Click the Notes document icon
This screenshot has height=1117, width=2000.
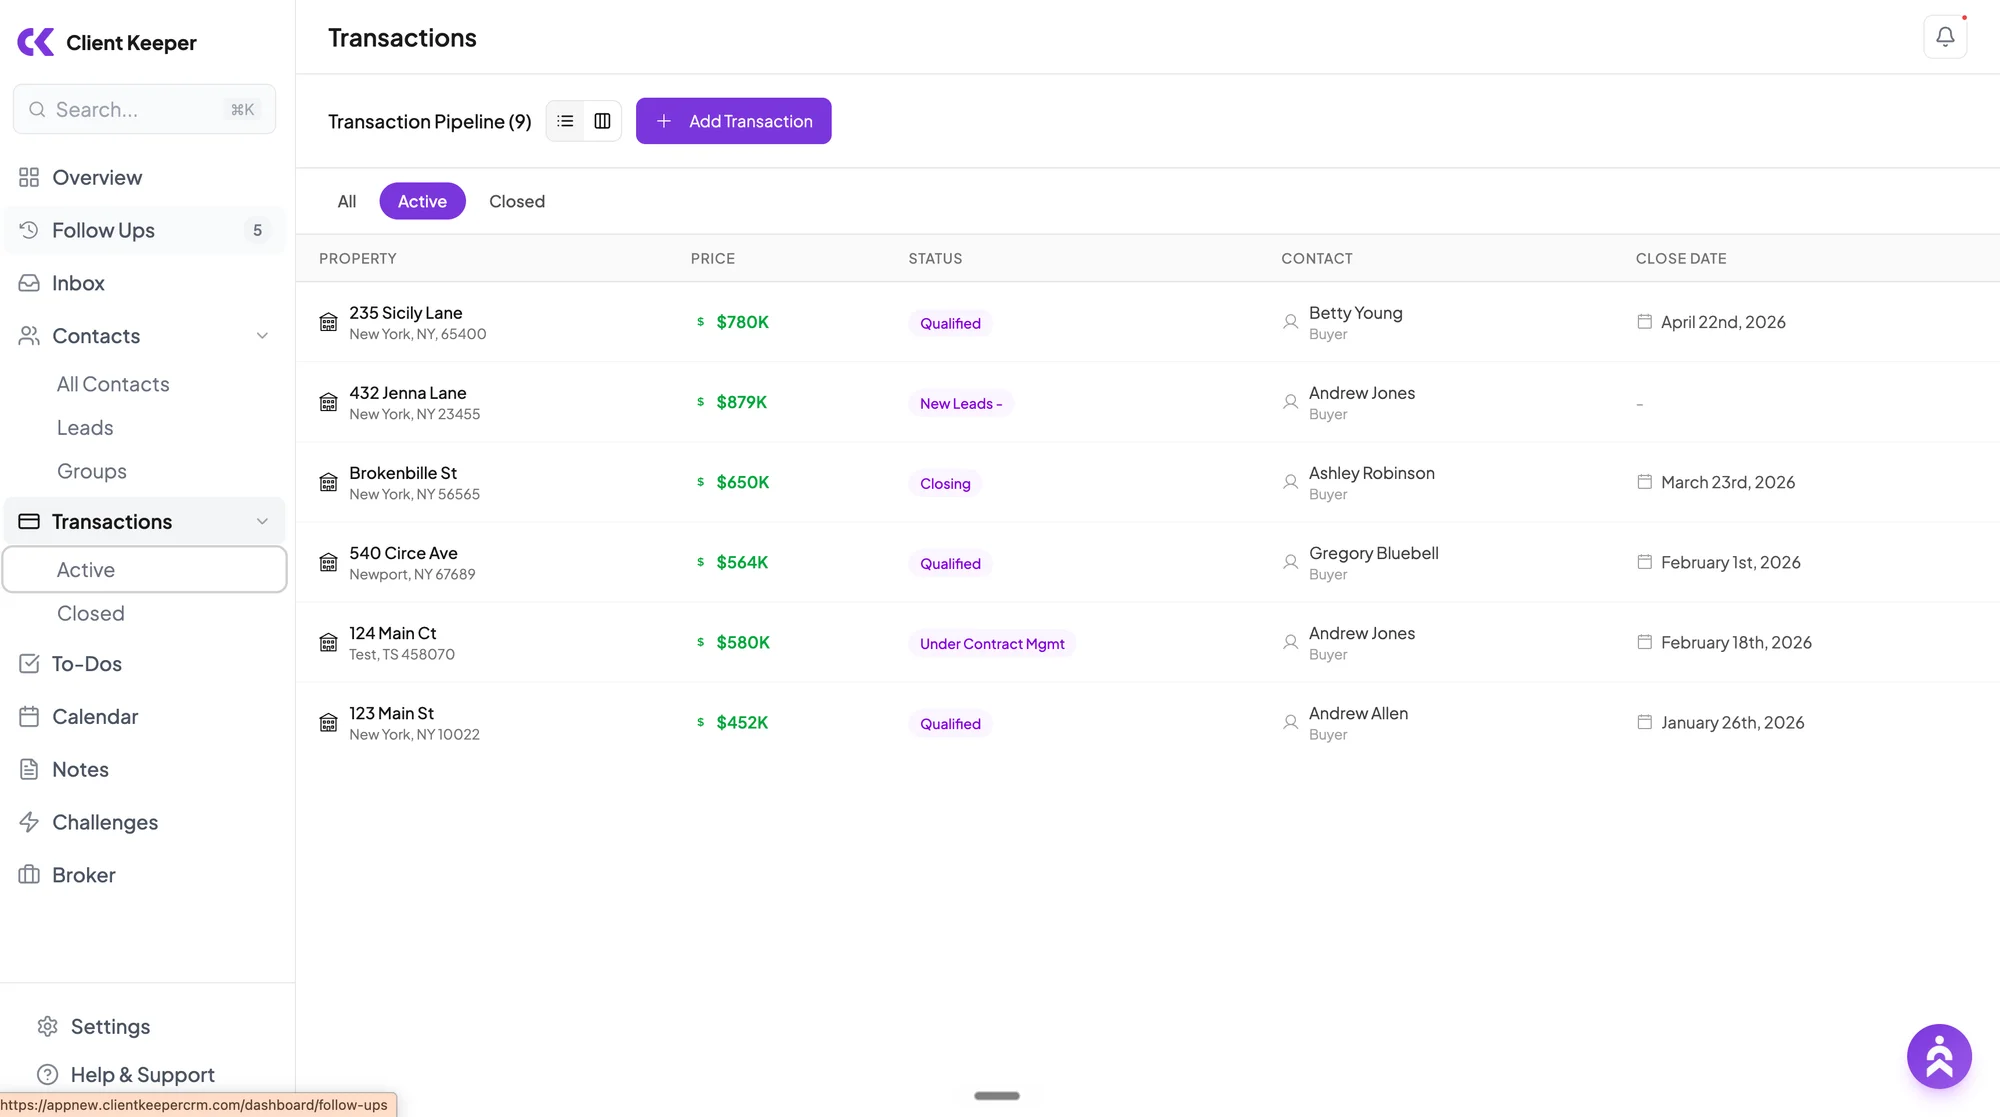coord(29,769)
